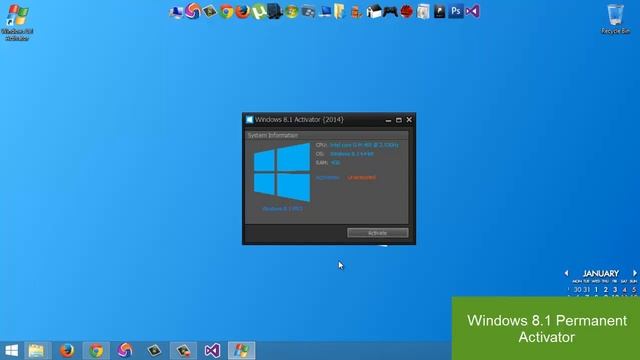Image resolution: width=640 pixels, height=360 pixels.
Task: Open the swirl-logo app in the top dock
Action: (x=193, y=11)
